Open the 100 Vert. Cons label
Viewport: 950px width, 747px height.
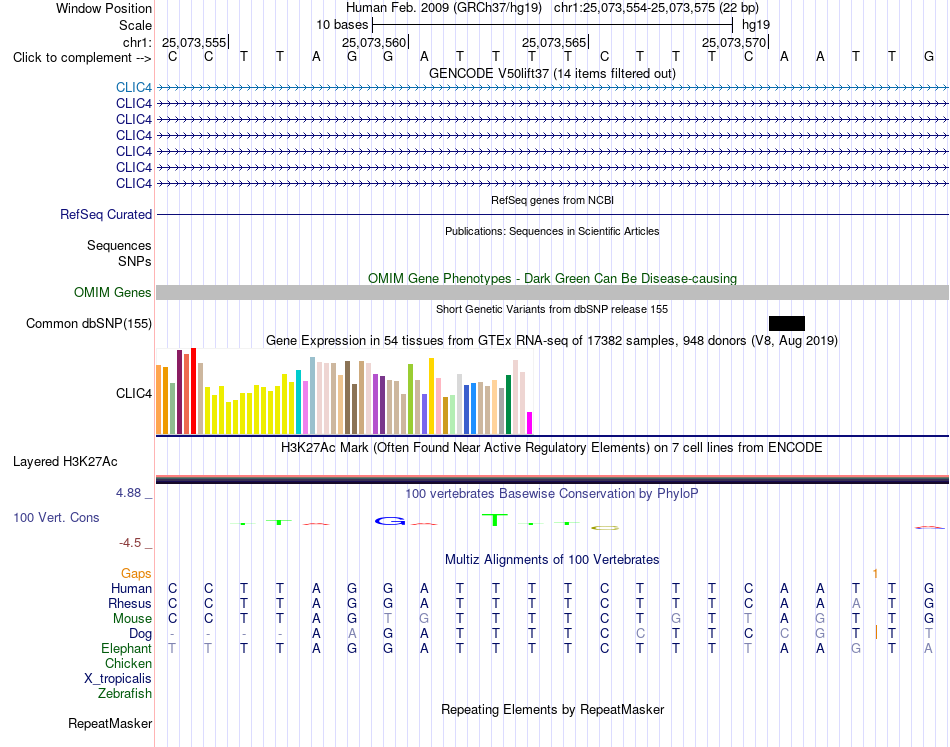click(56, 517)
